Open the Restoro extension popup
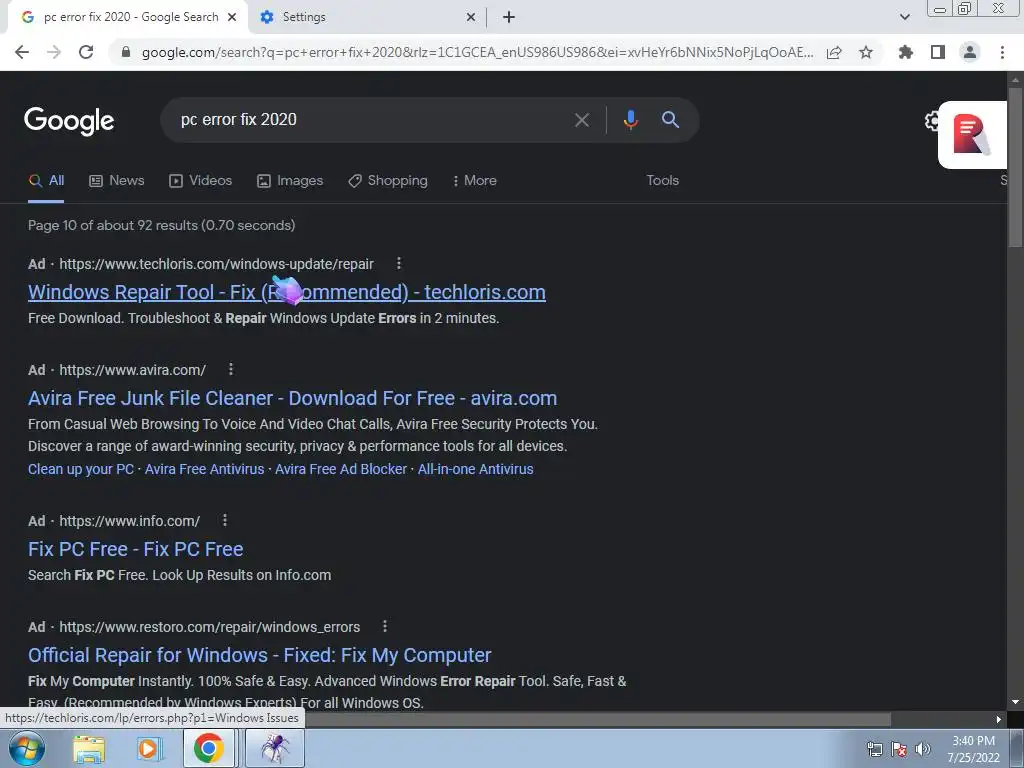Image resolution: width=1024 pixels, height=768 pixels. coord(972,135)
